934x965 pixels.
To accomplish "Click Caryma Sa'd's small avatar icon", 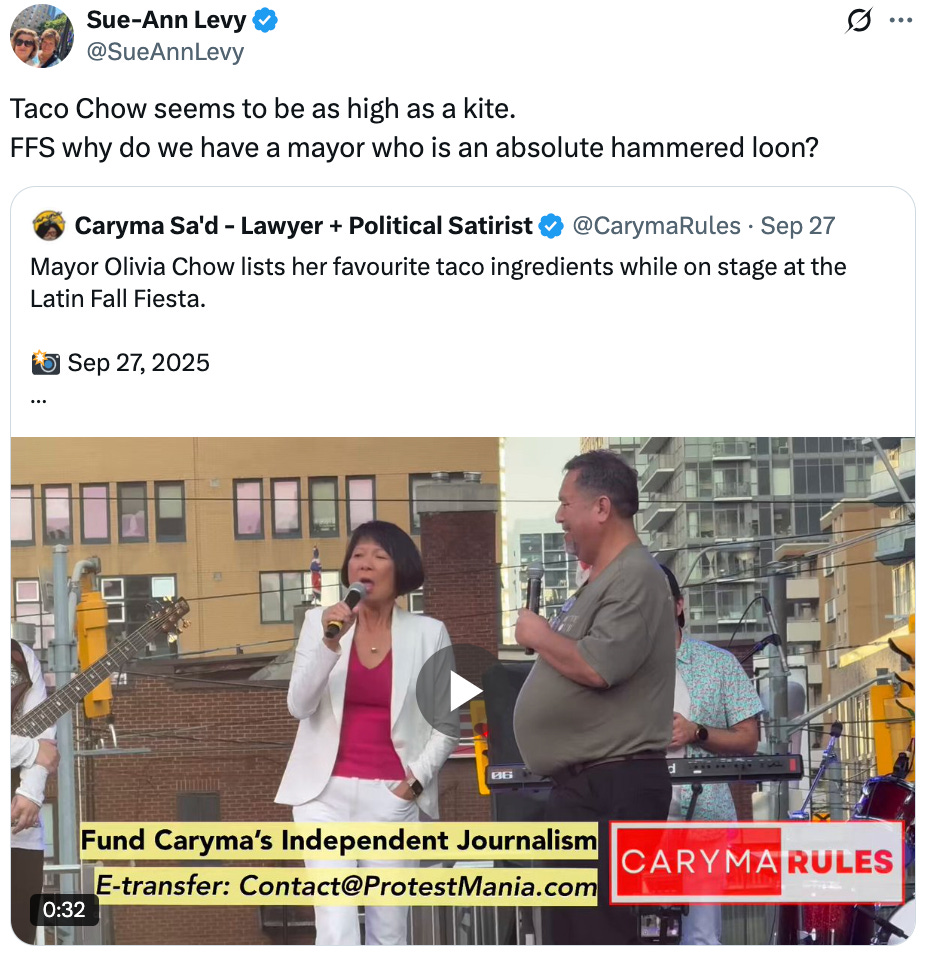I will point(49,226).
